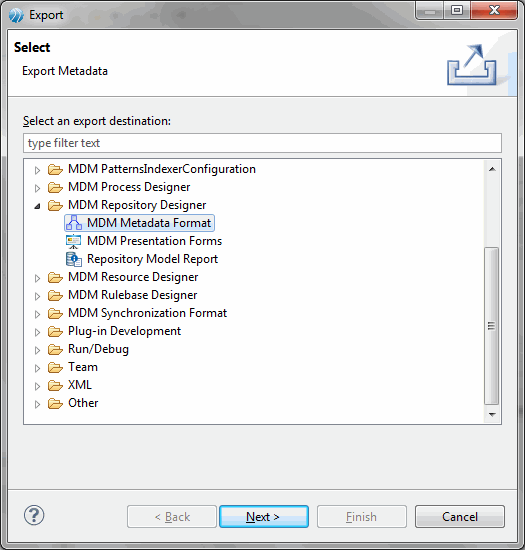The height and width of the screenshot is (550, 525).
Task: Collapse the MDM Repository Designer node
Action: tap(37, 206)
